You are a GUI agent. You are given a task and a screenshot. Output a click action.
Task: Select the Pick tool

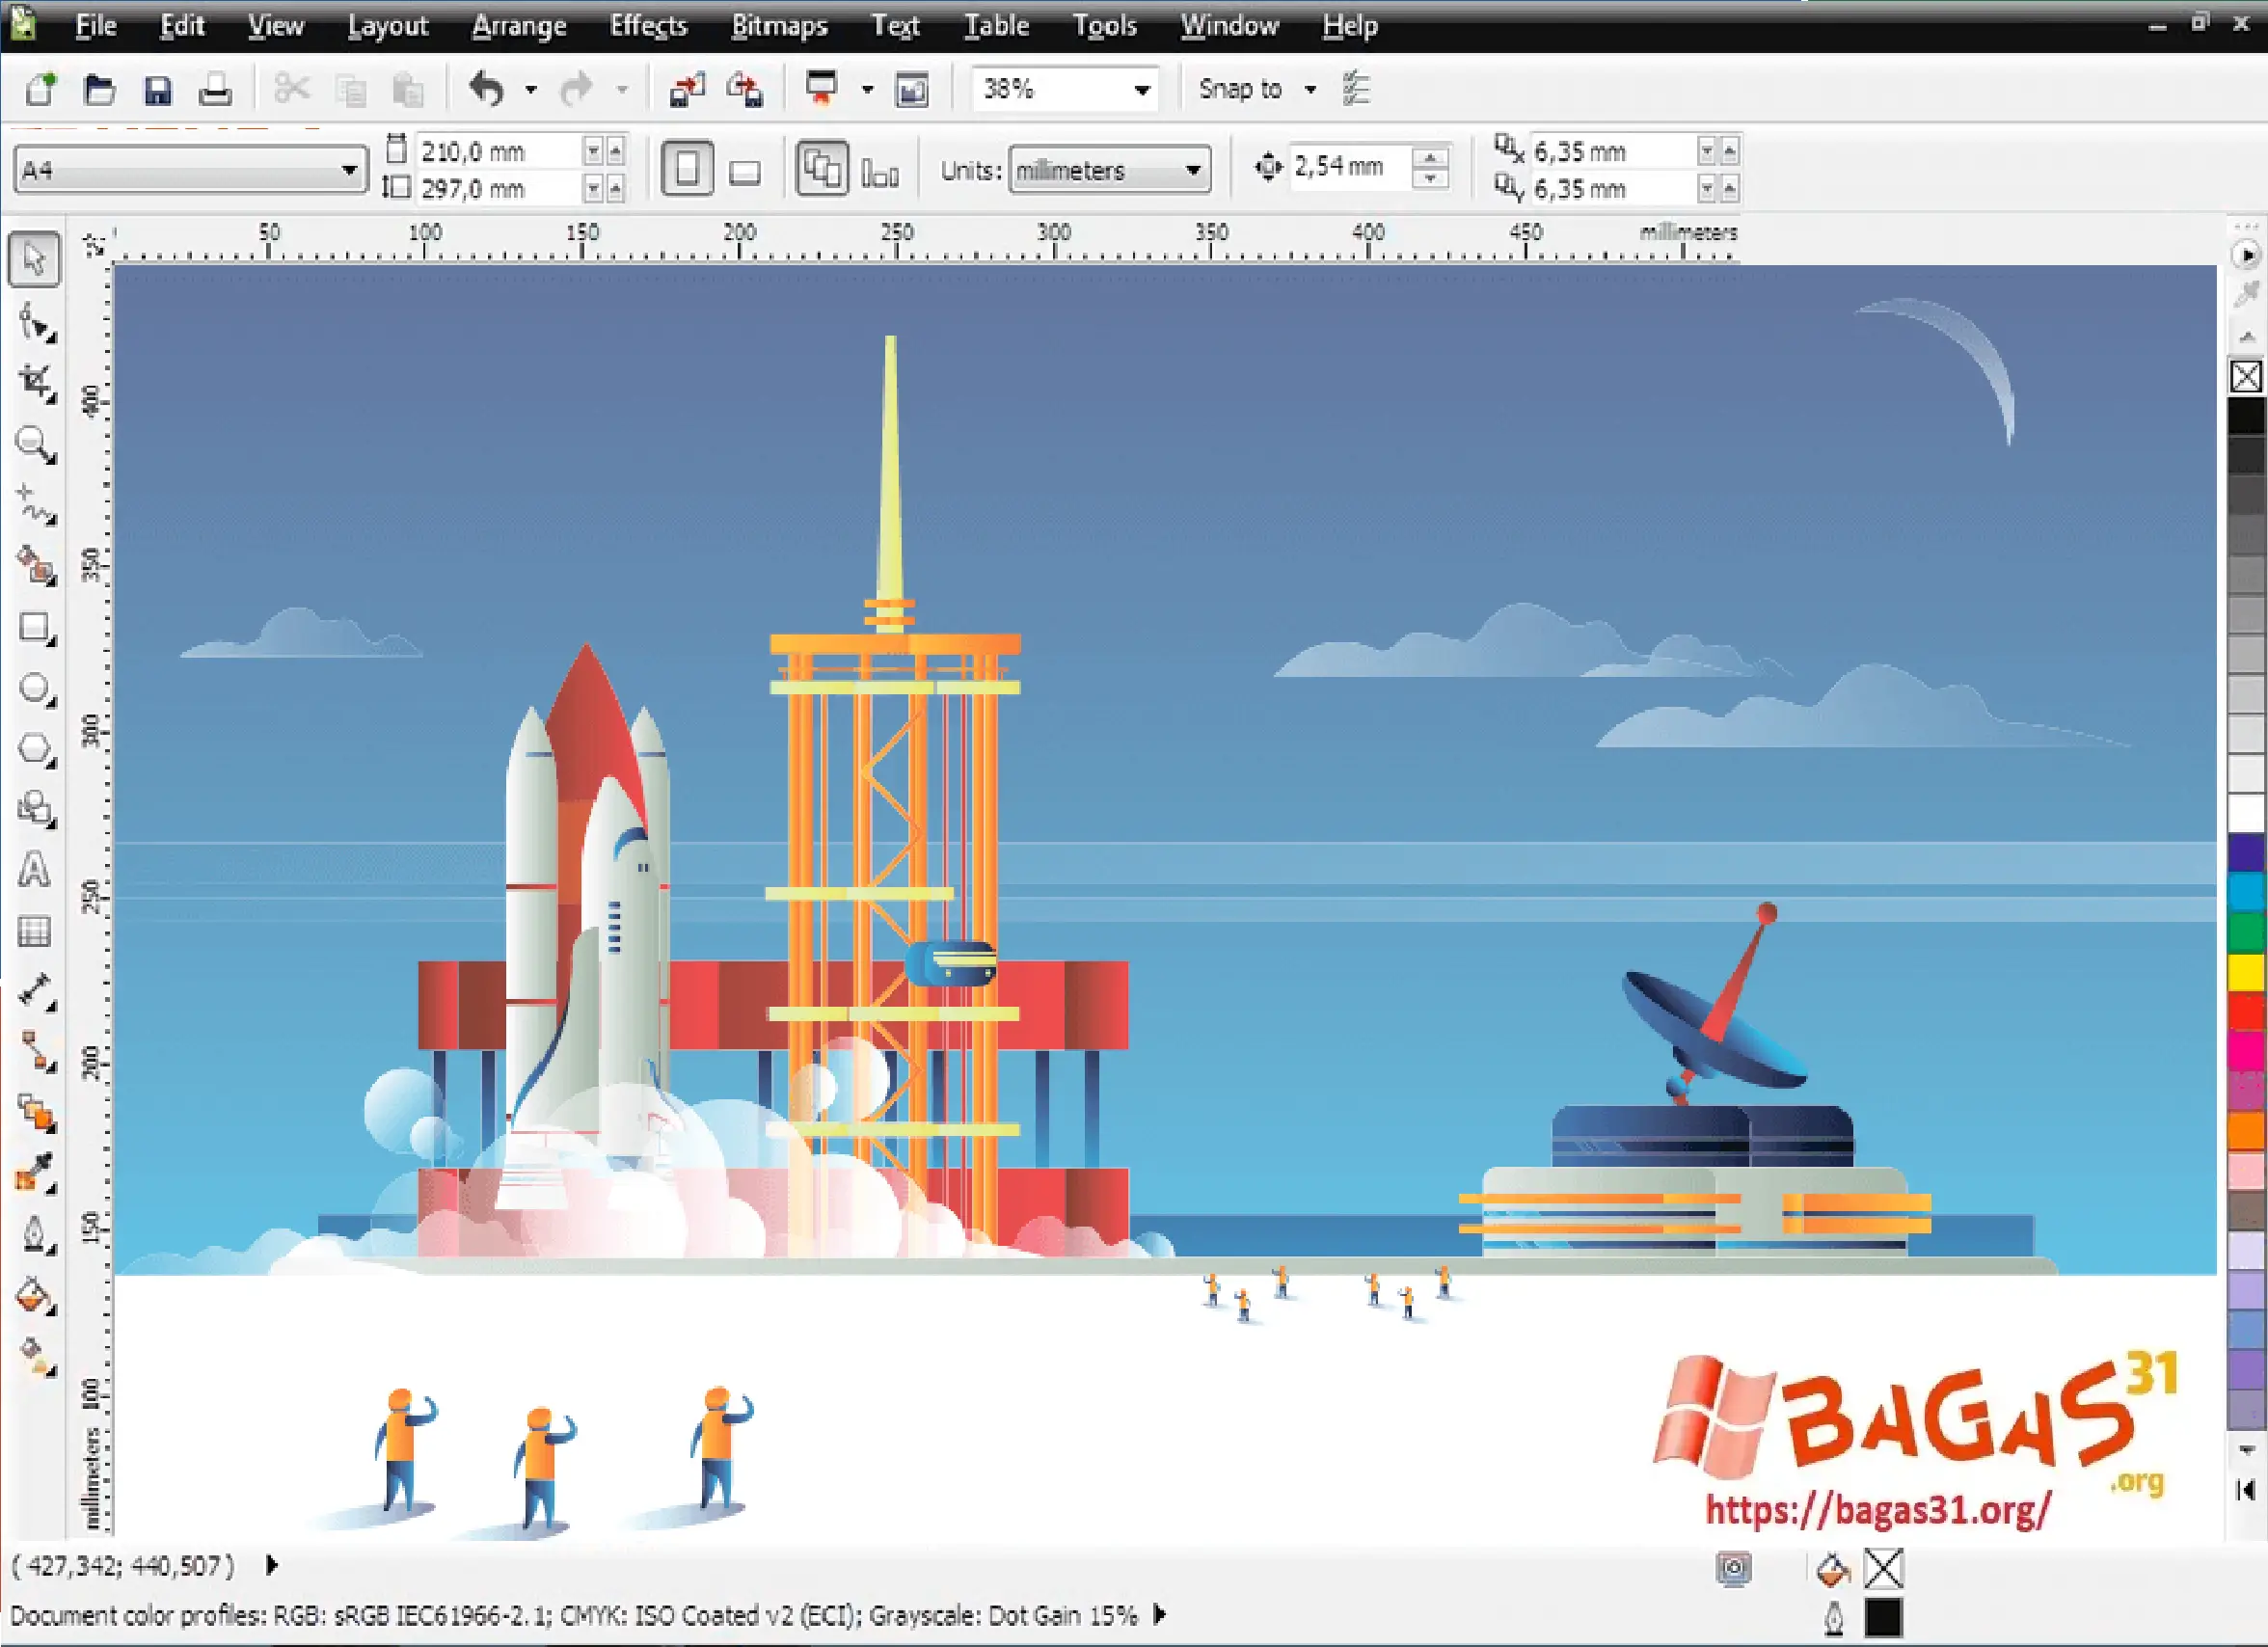click(x=33, y=258)
